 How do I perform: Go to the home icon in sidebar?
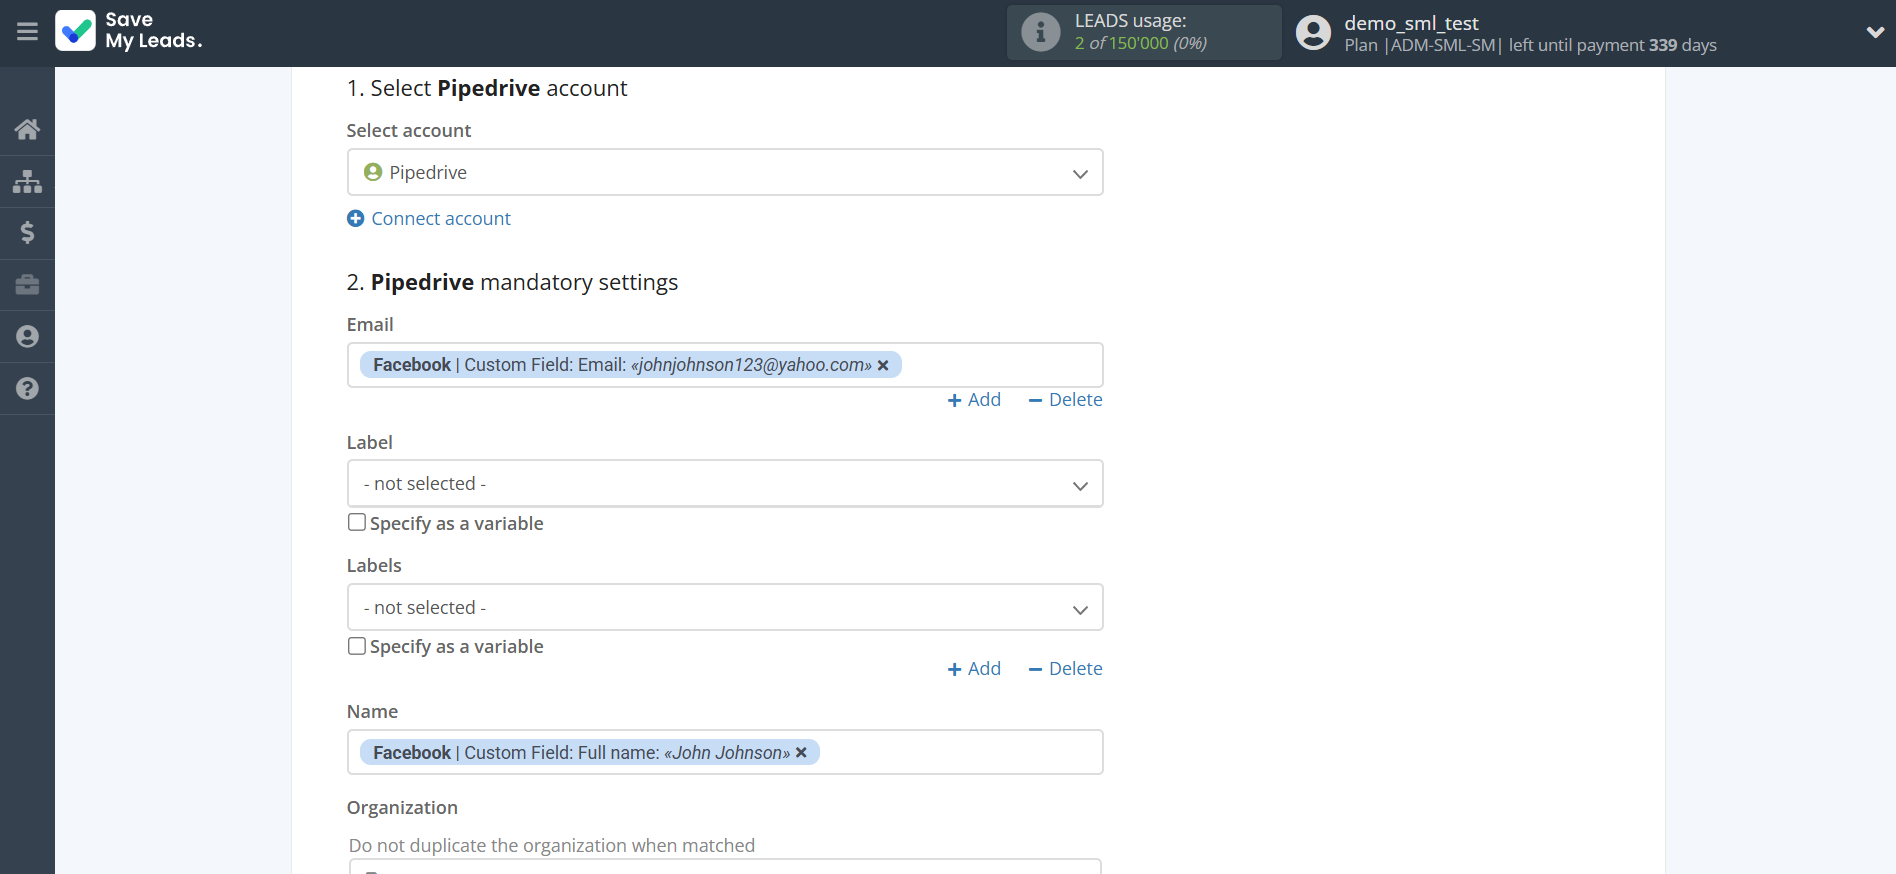pos(27,129)
